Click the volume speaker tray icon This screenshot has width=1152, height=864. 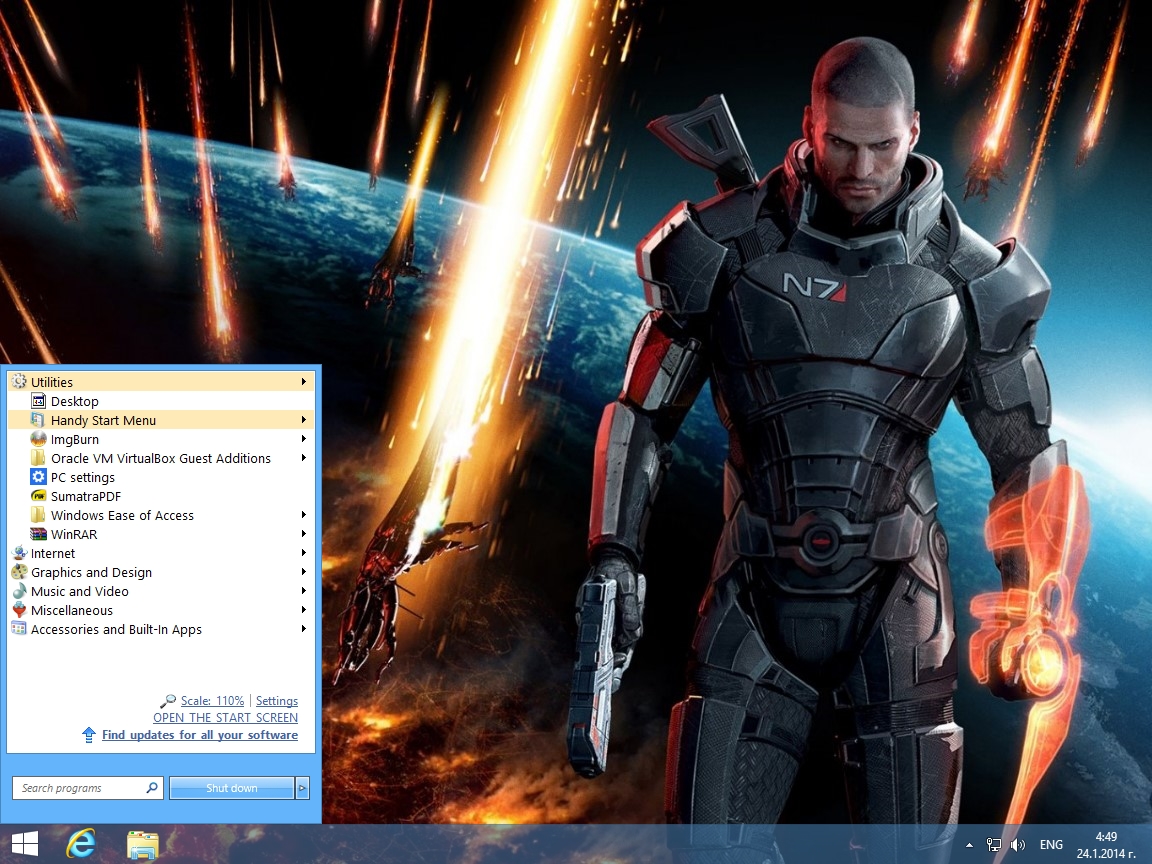coord(1018,845)
